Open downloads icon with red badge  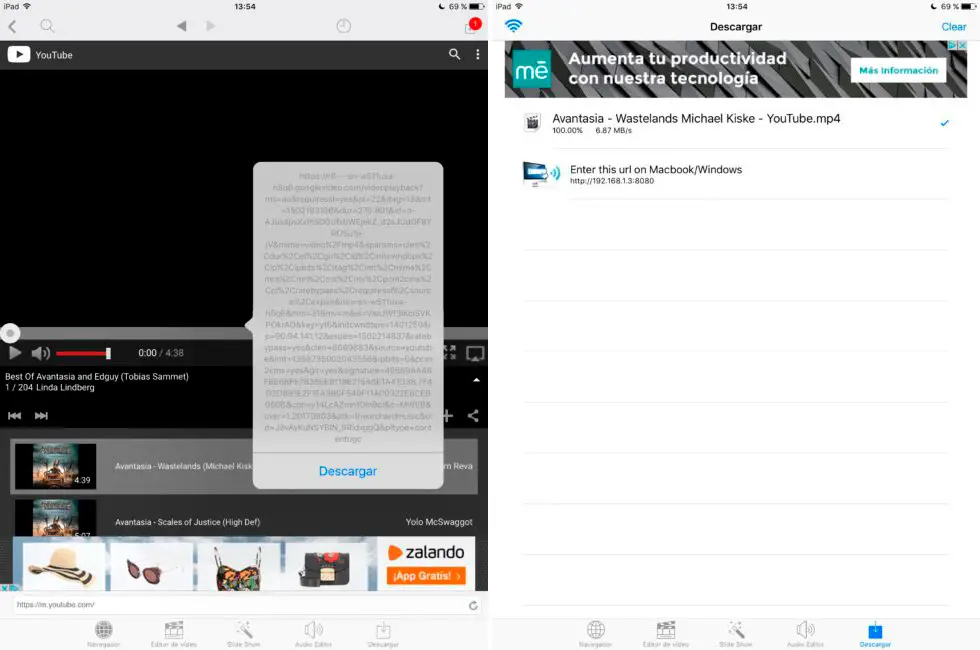(473, 26)
